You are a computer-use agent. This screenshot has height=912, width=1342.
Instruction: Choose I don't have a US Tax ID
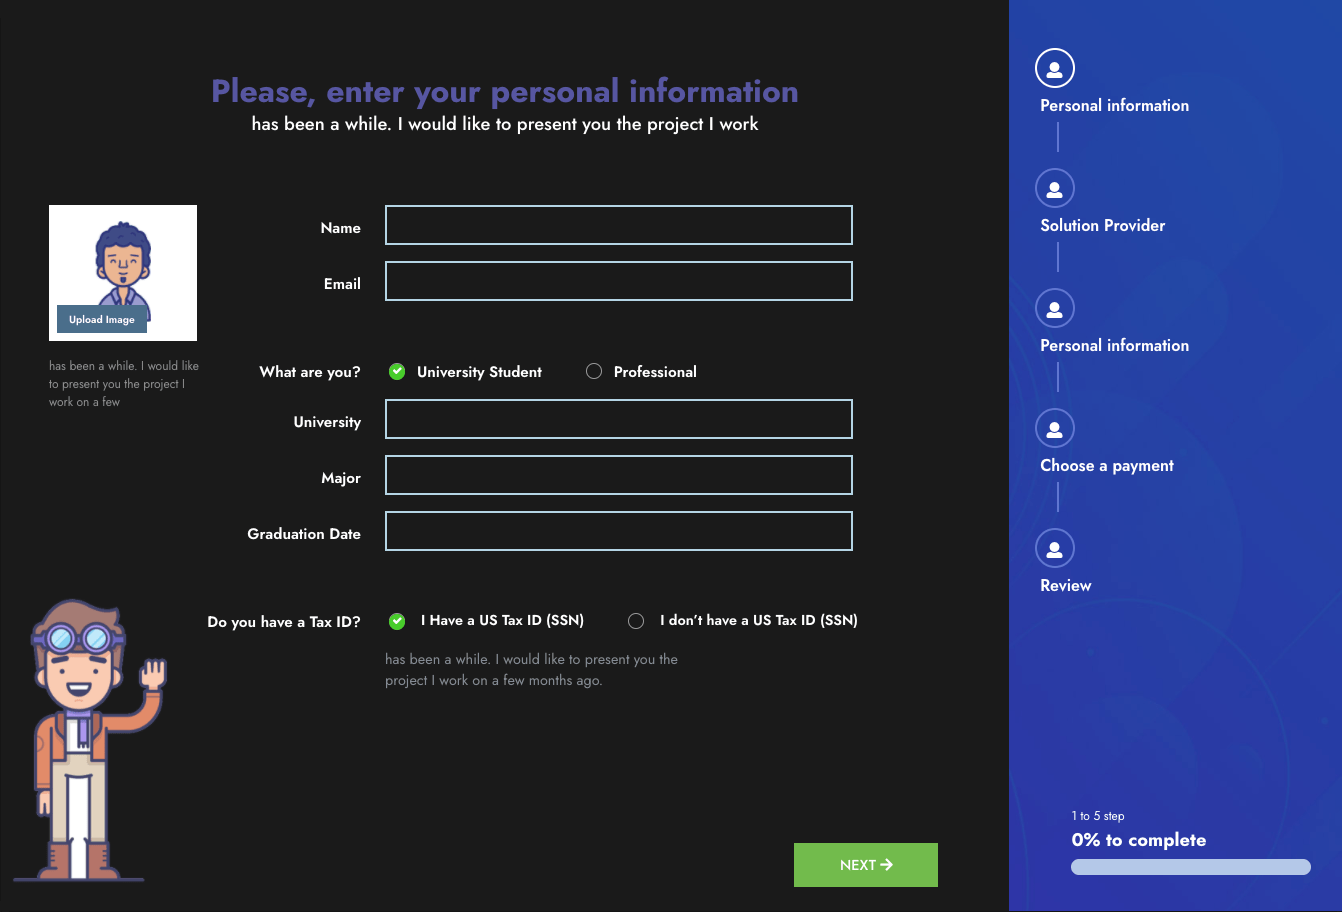636,621
